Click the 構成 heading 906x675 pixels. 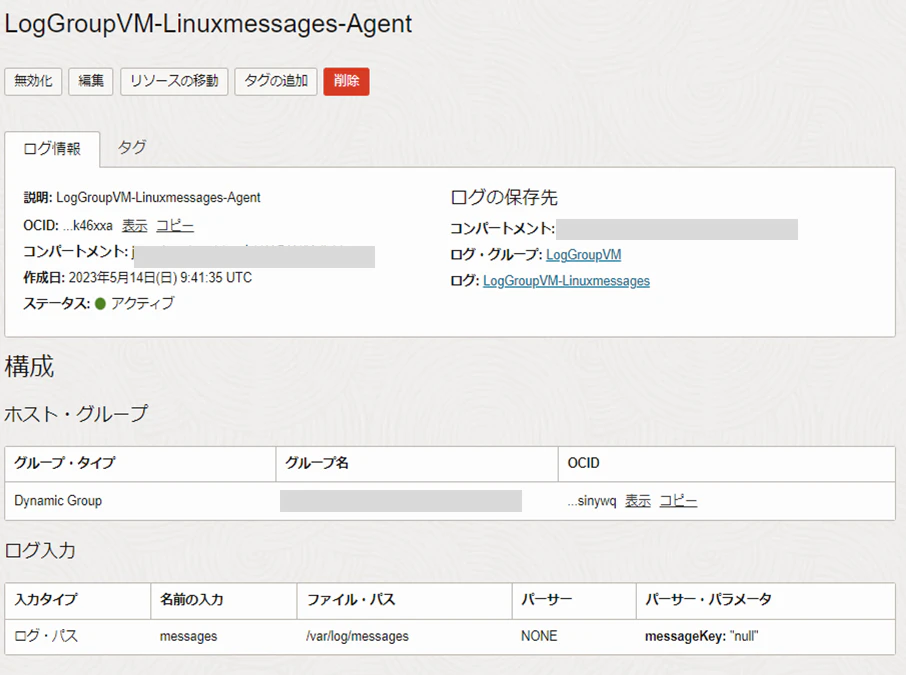click(29, 366)
